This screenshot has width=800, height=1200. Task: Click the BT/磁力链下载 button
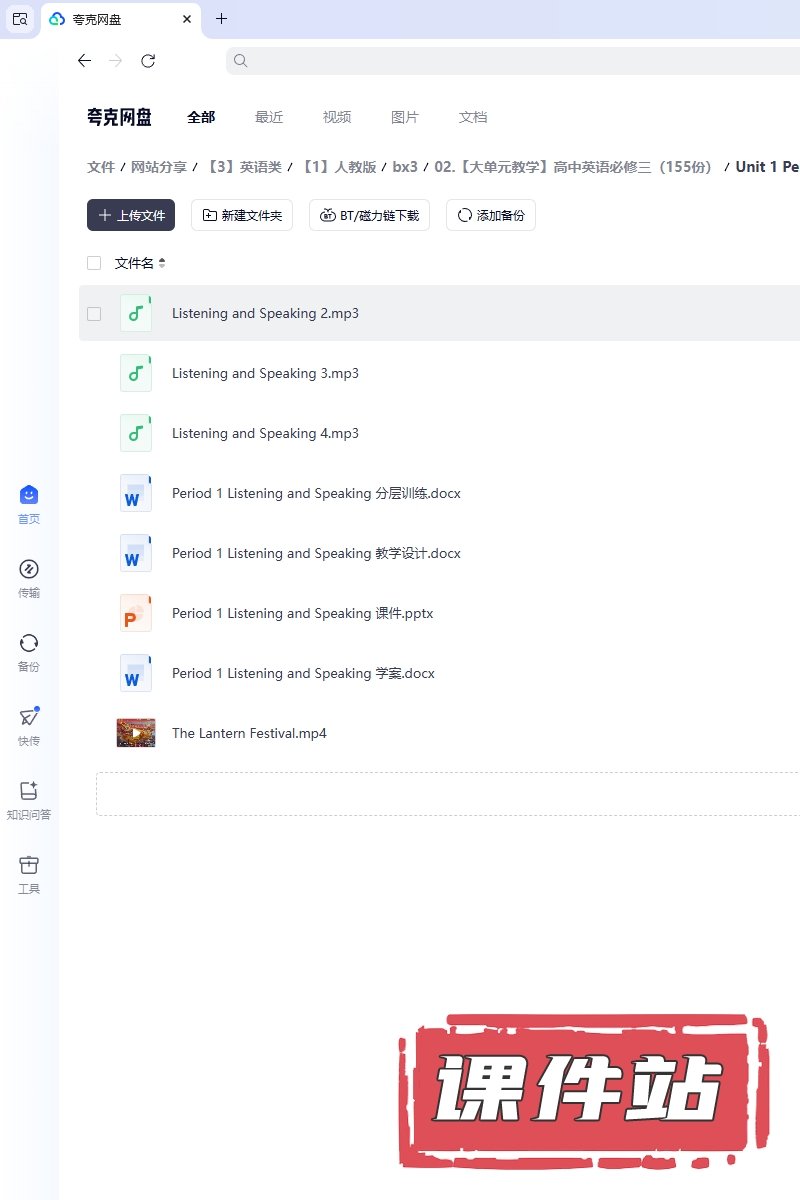coord(369,215)
